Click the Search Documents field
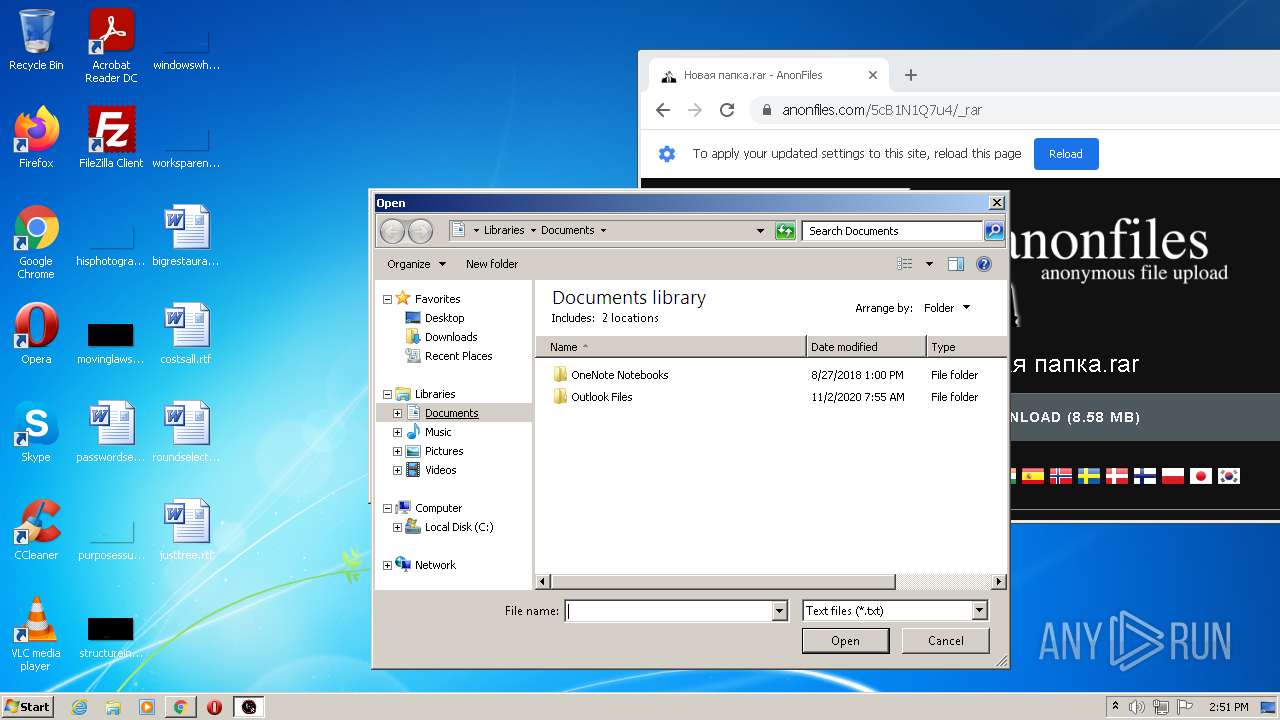Viewport: 1280px width, 720px height. pyautogui.click(x=892, y=231)
